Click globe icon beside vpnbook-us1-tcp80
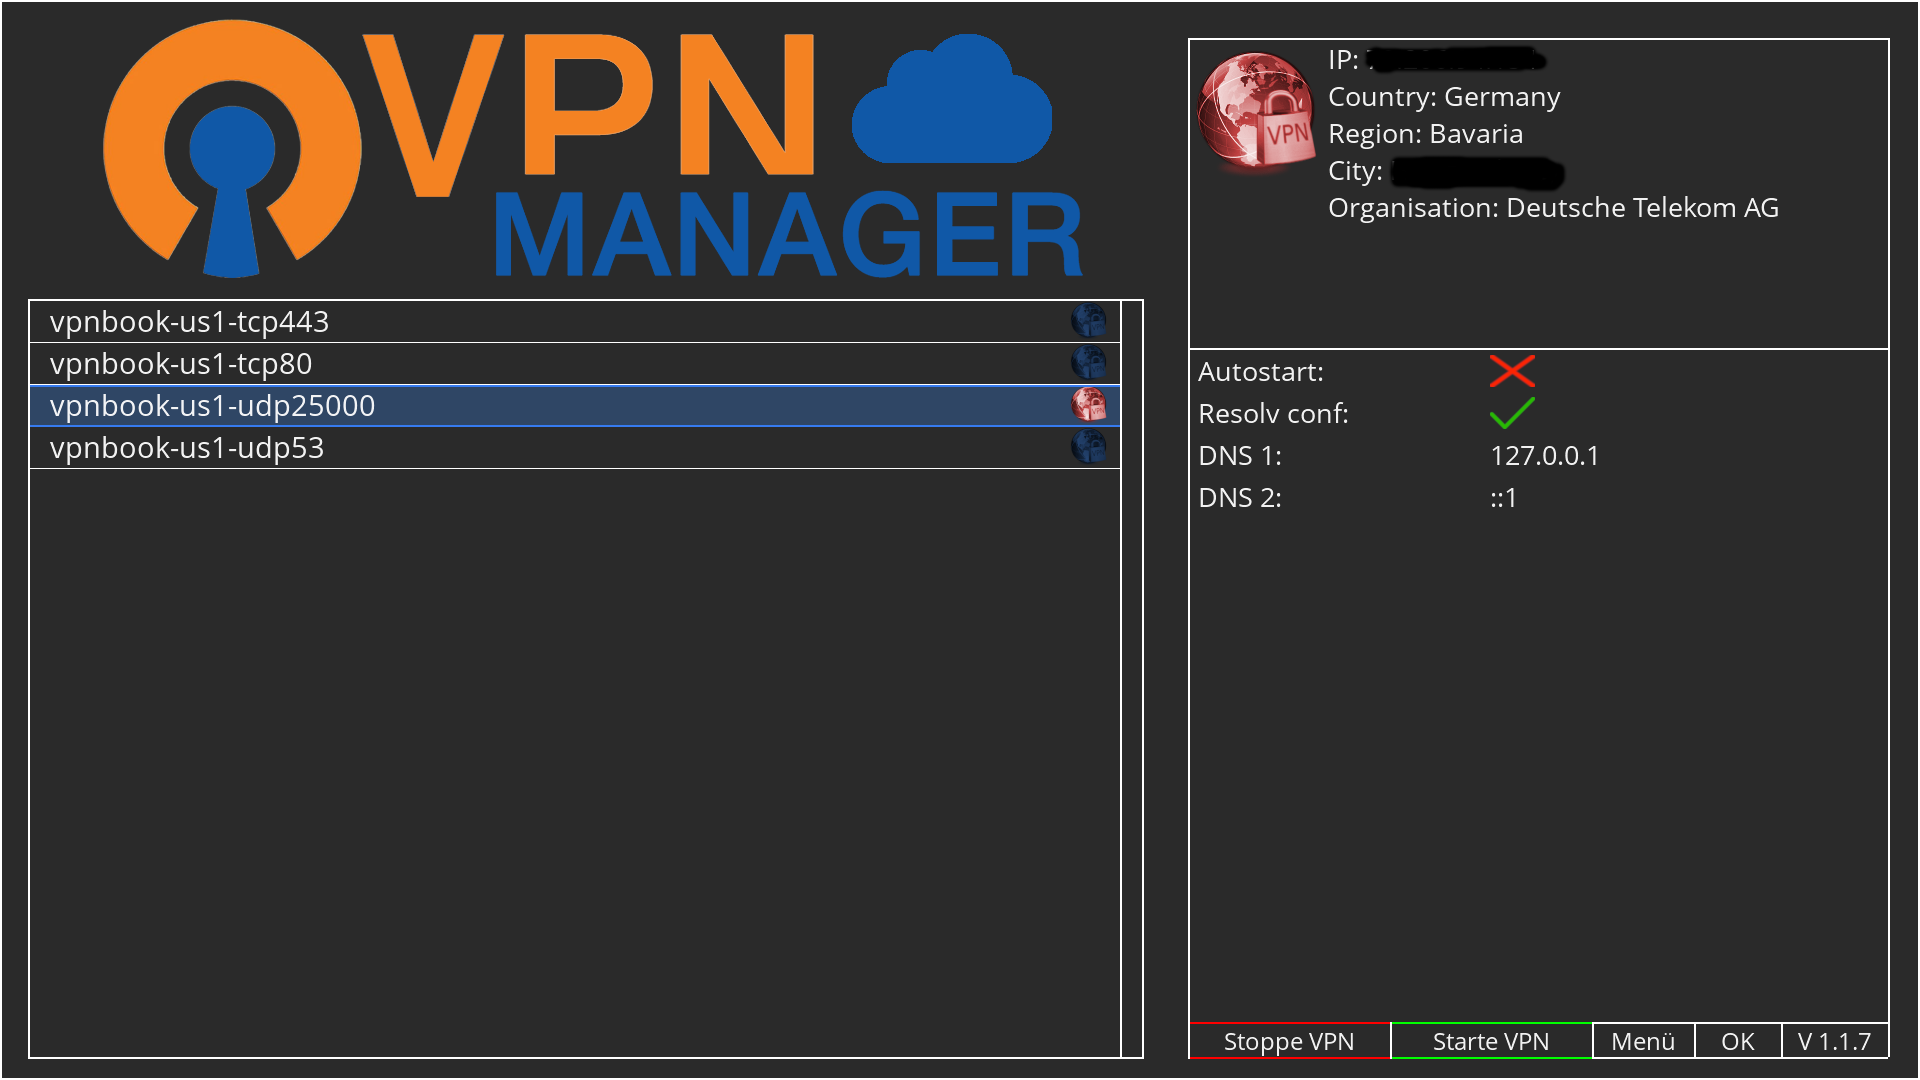This screenshot has height=1080, width=1920. (1088, 363)
